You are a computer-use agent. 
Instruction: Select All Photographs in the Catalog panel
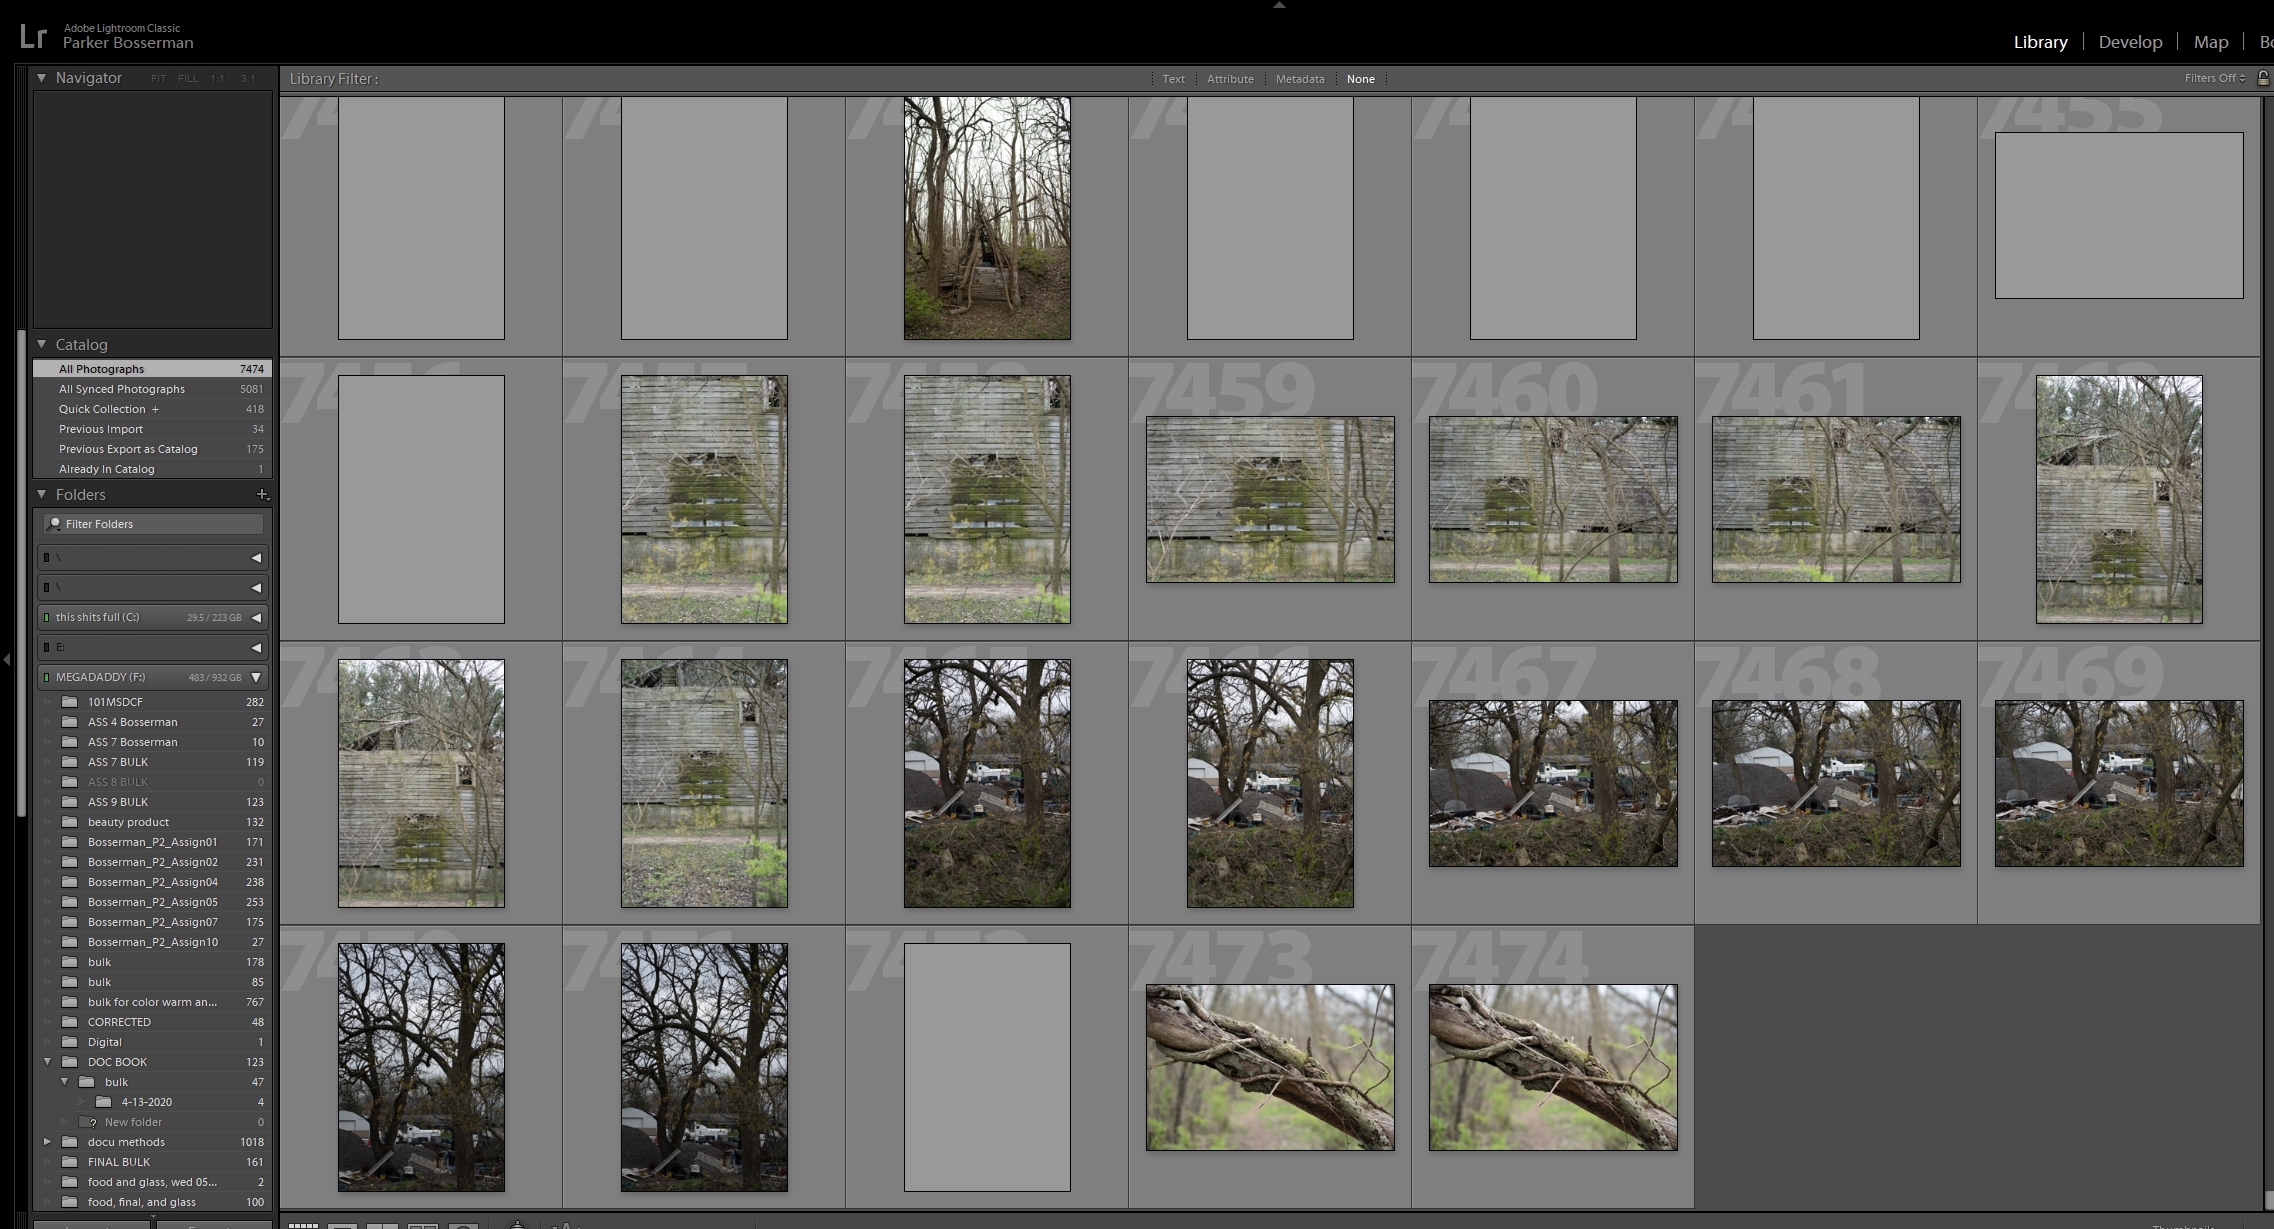(x=101, y=368)
